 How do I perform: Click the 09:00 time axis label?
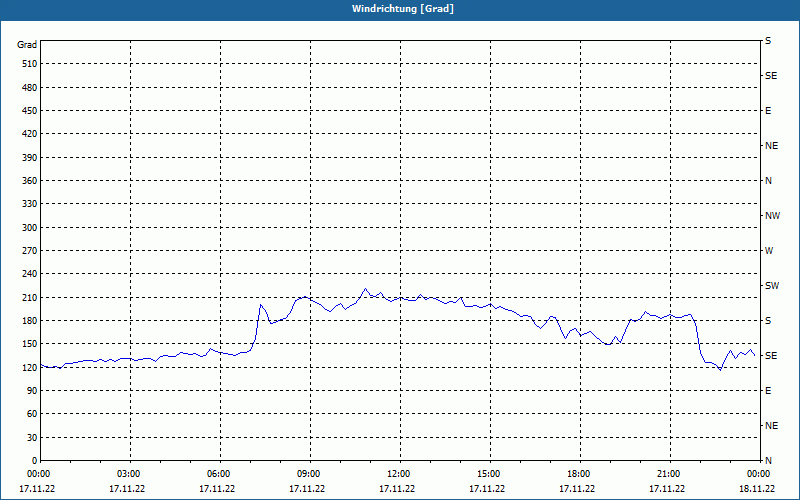[311, 474]
